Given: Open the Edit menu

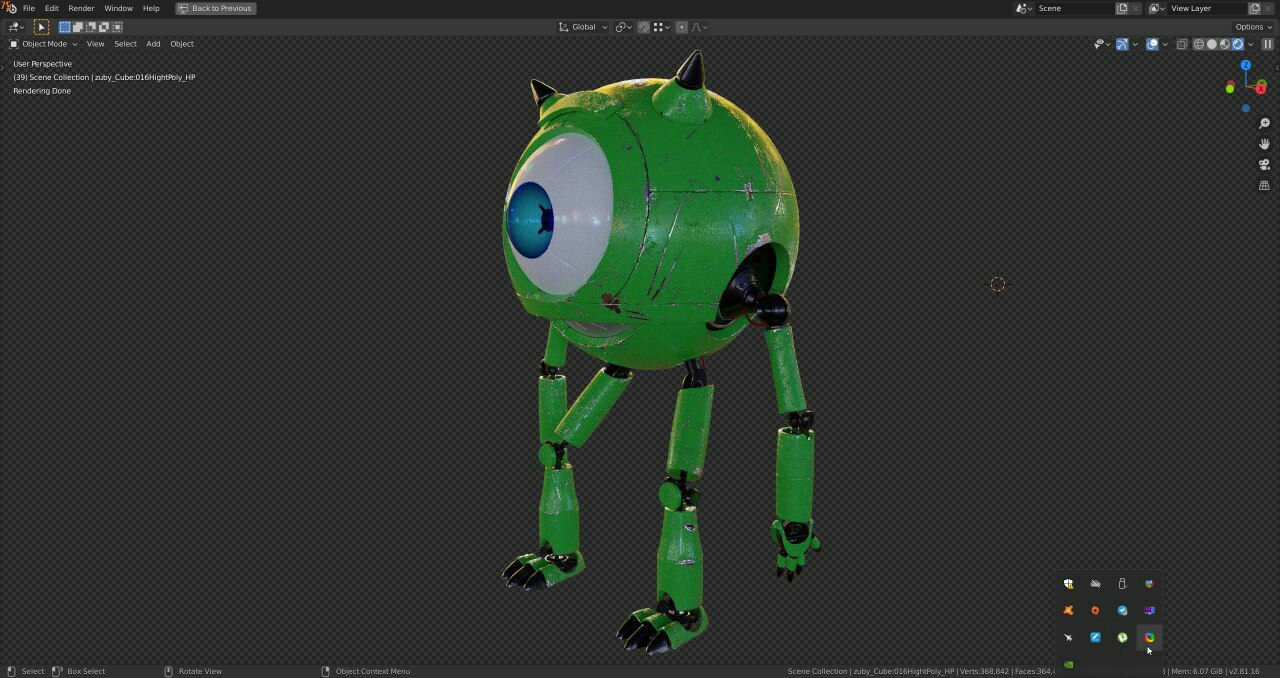Looking at the screenshot, I should [52, 8].
